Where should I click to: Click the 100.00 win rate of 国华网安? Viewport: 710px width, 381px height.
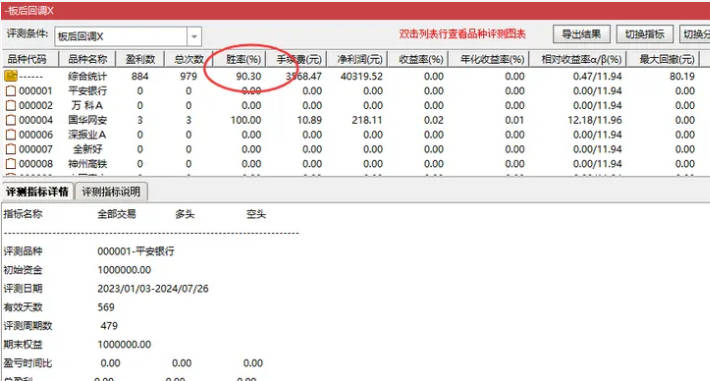point(245,120)
